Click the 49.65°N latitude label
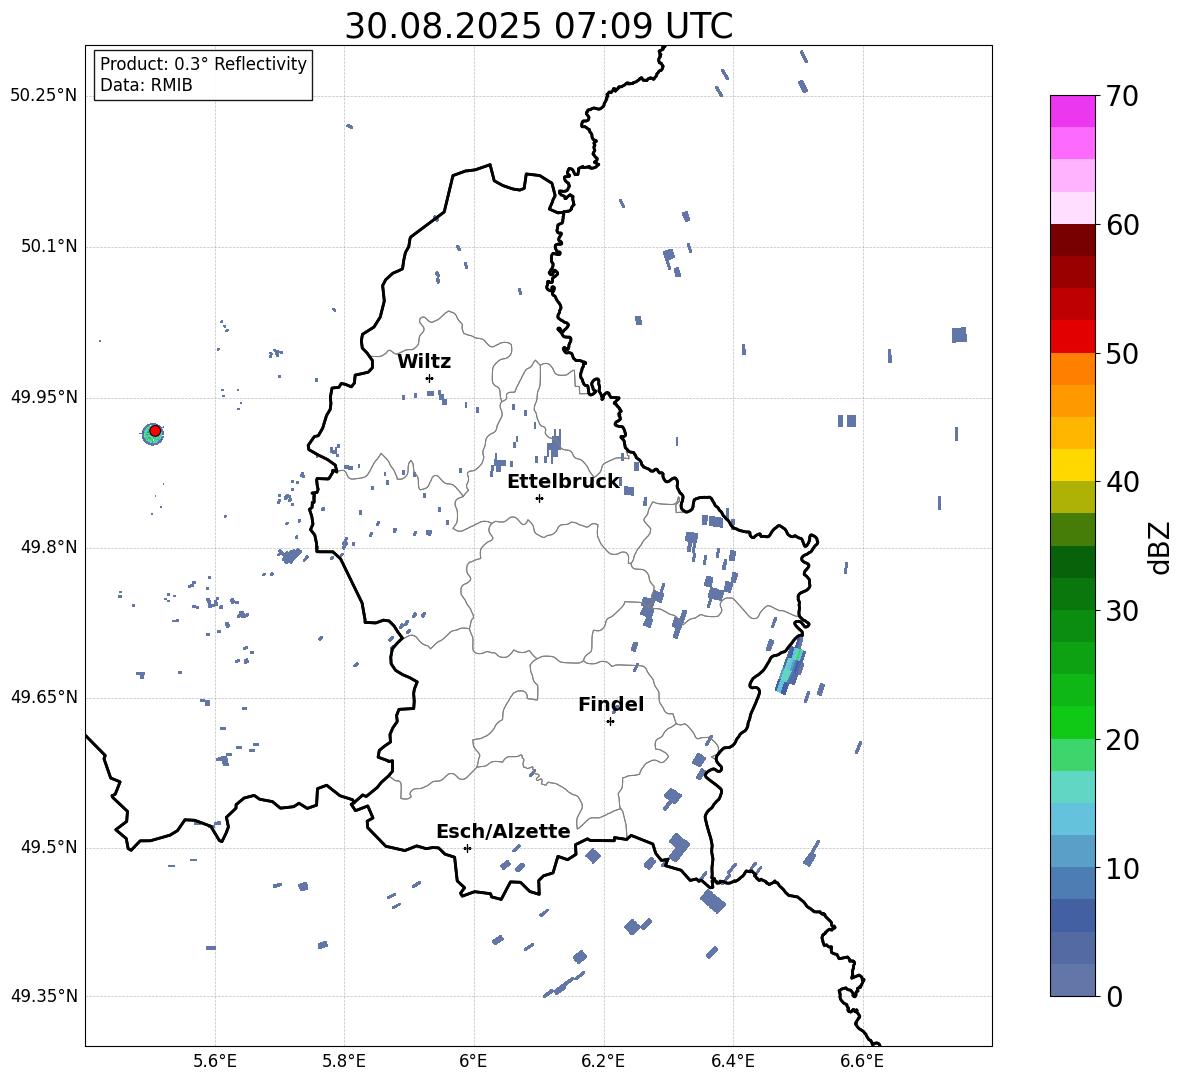Screen dimensions: 1184x1081 click(x=44, y=697)
